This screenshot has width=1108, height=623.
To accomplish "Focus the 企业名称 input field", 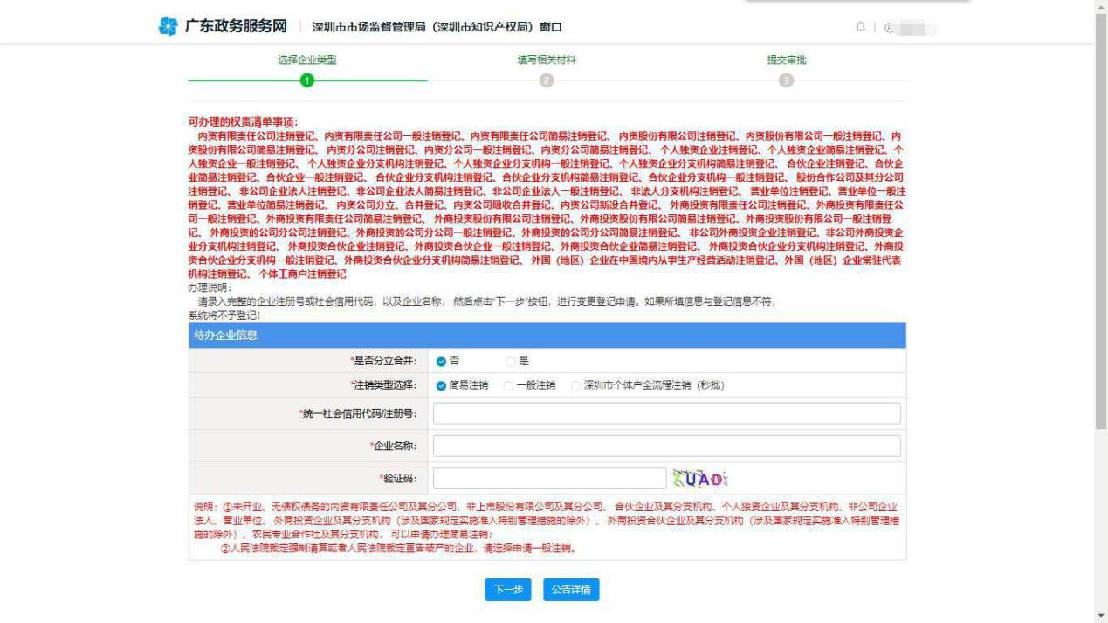I will tap(666, 446).
